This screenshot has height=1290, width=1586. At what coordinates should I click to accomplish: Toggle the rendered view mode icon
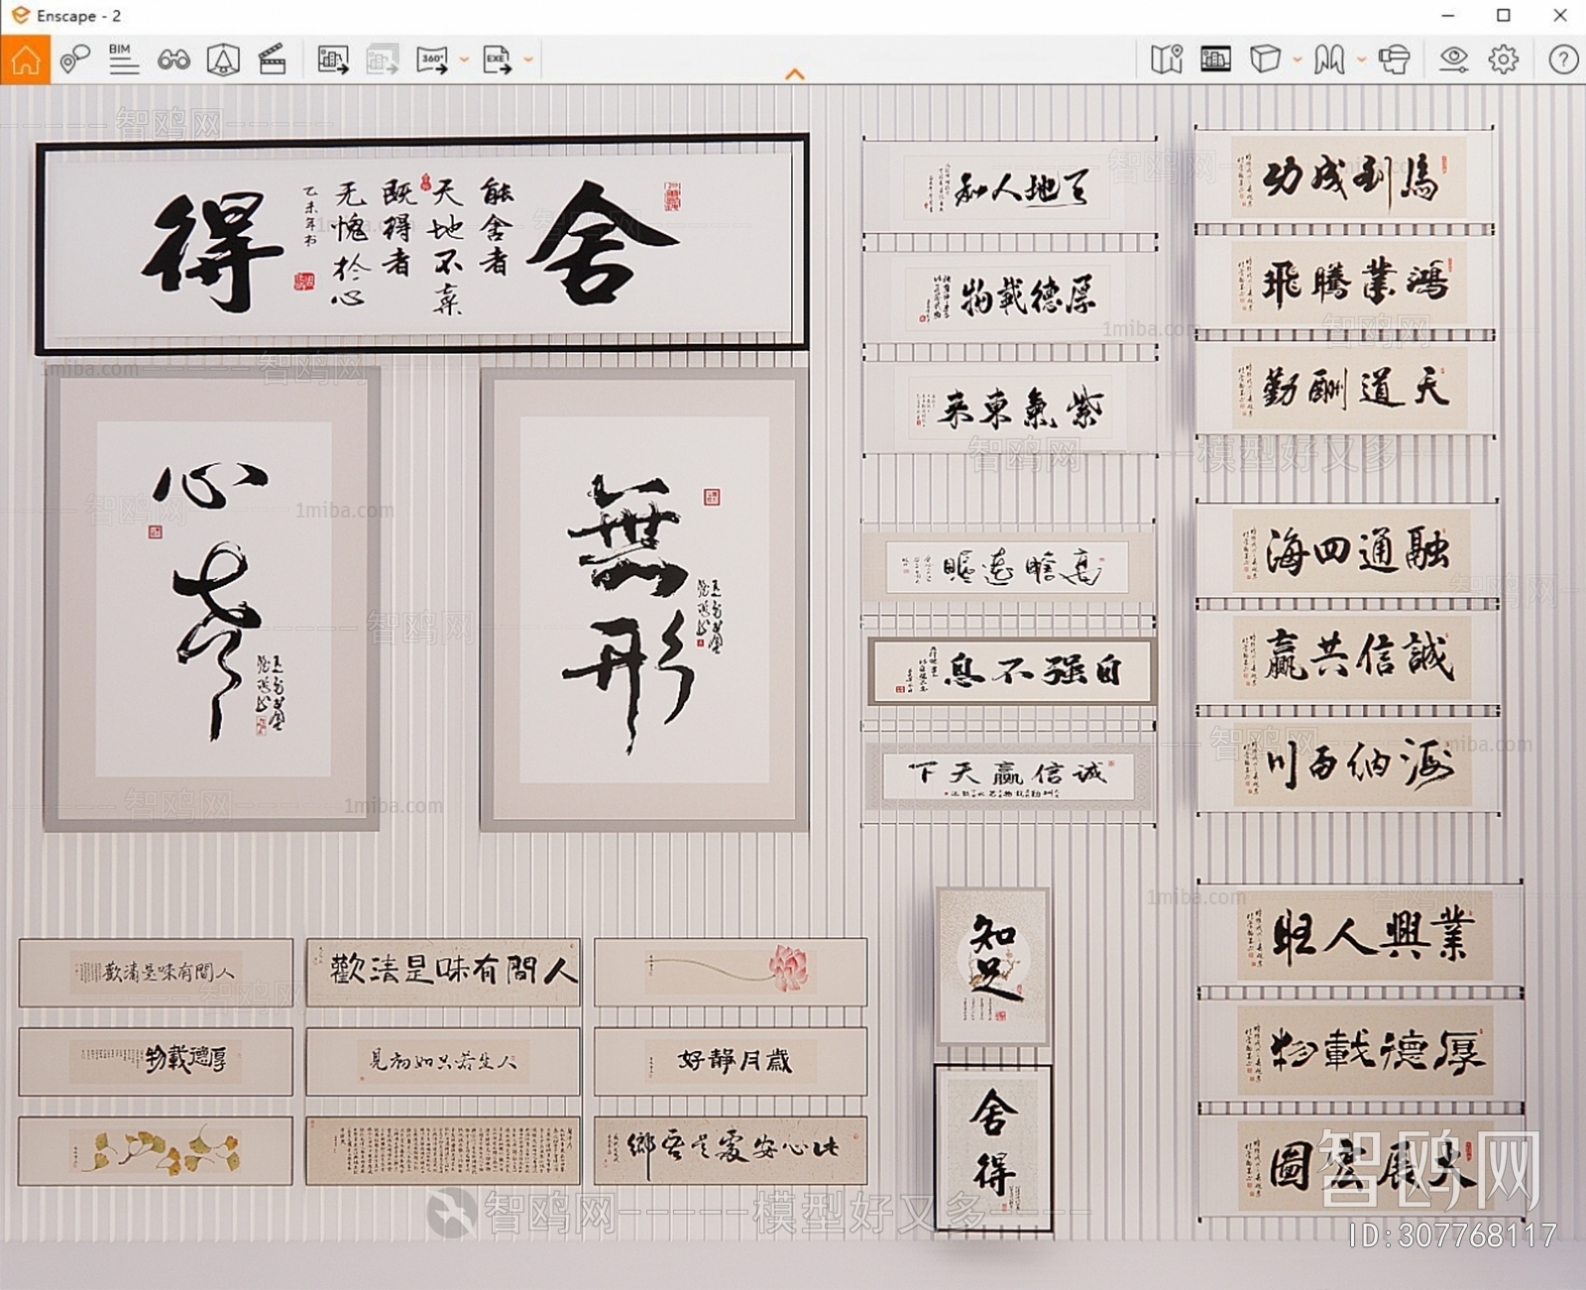tap(1216, 60)
